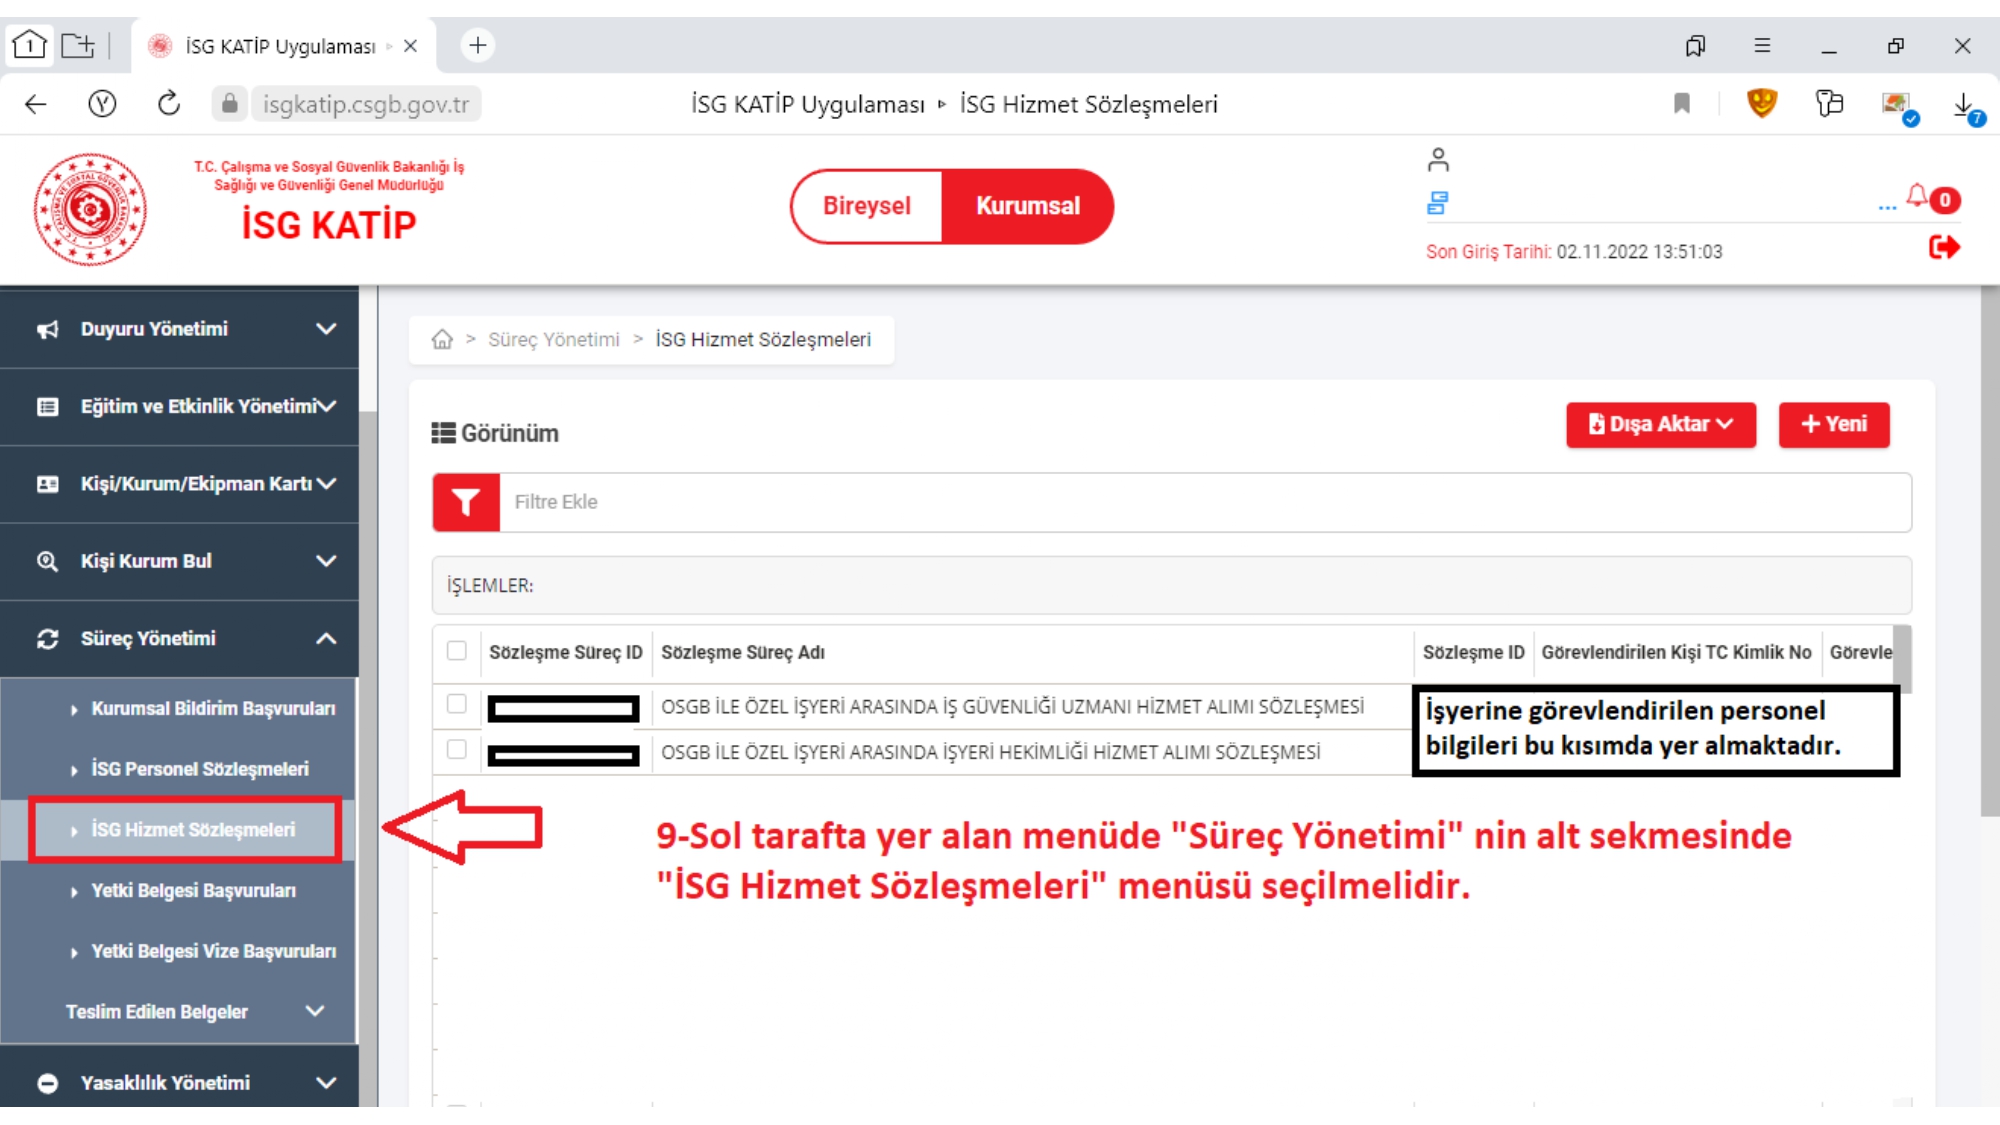Click the notification bell icon
The width and height of the screenshot is (2000, 1125).
click(1916, 196)
